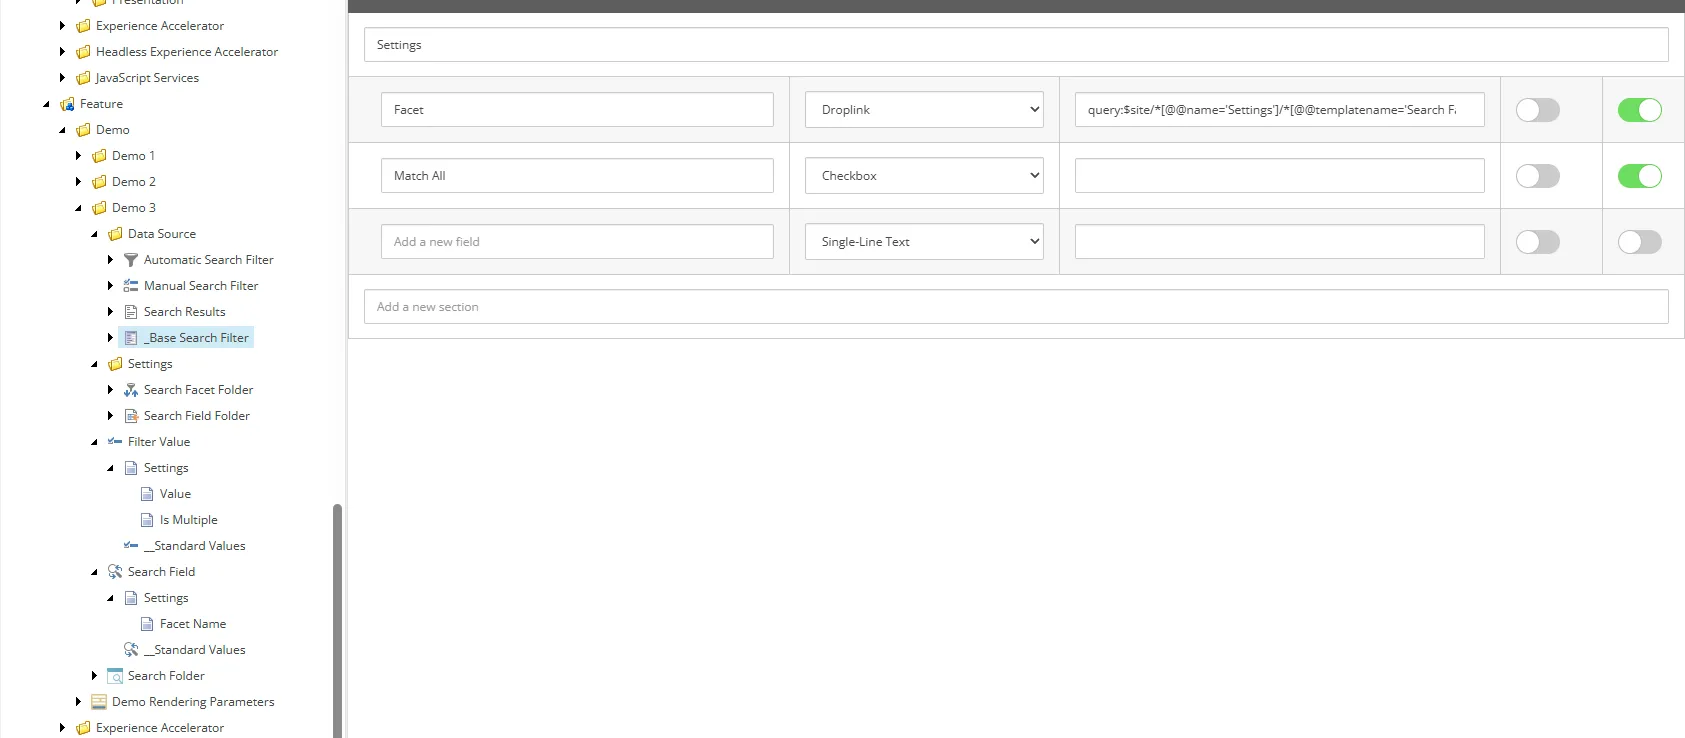
Task: Click the Search Folder icon
Action: tap(115, 676)
